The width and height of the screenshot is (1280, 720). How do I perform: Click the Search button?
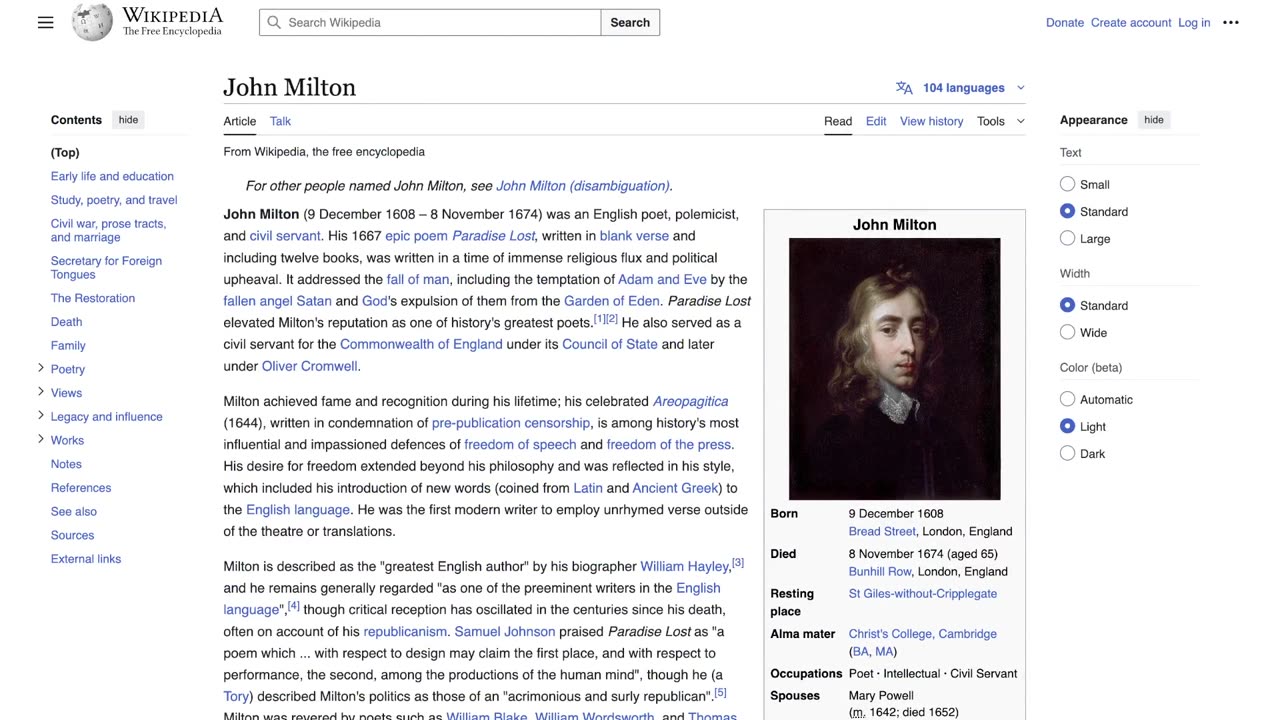(630, 22)
